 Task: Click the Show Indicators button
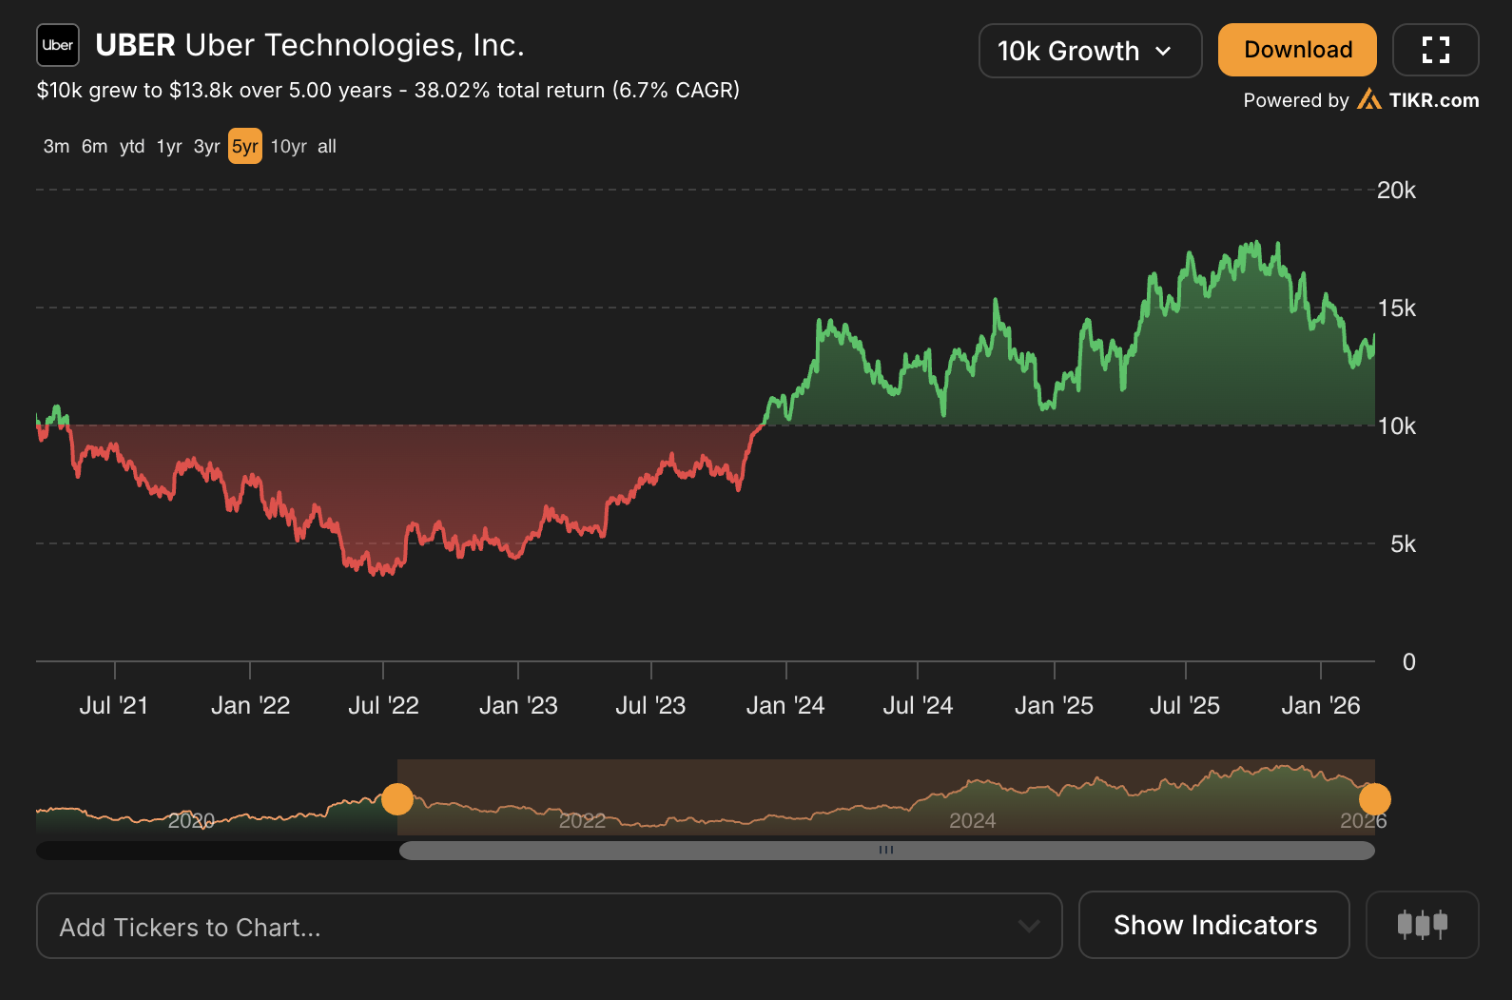pyautogui.click(x=1214, y=925)
